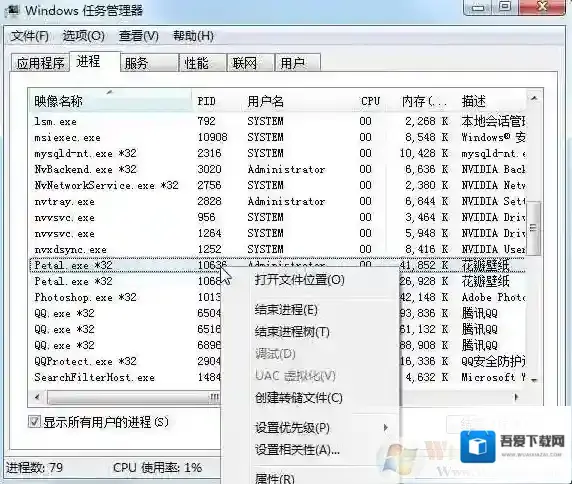The height and width of the screenshot is (484, 572).
Task: Select QQ.exe with PID 6896
Action: 124,345
